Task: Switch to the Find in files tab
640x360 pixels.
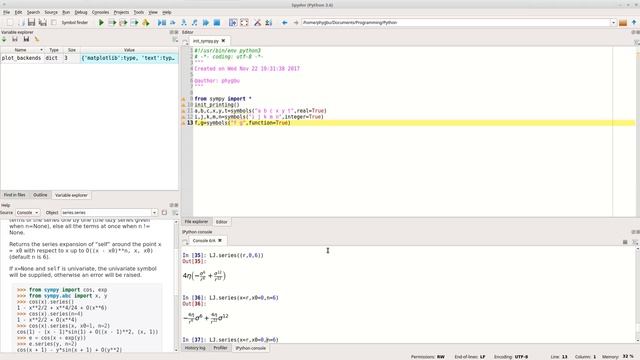Action: coord(15,195)
